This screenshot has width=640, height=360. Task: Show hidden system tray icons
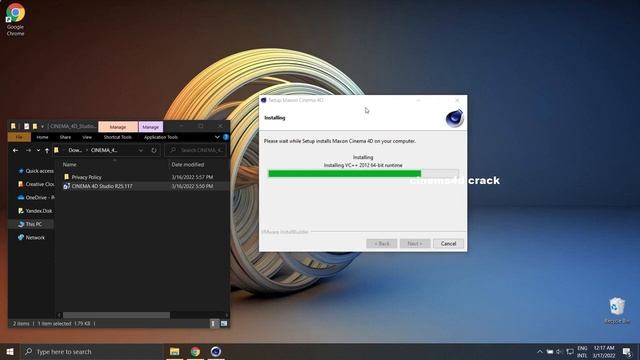[x=540, y=351]
